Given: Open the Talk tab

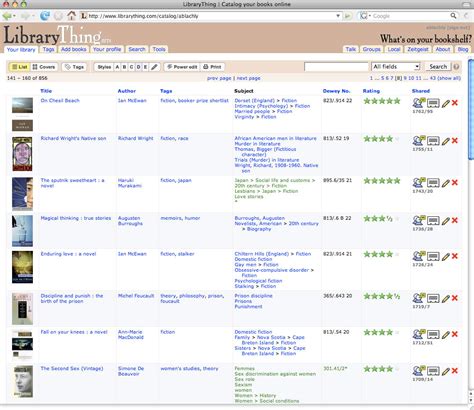Looking at the screenshot, I should [351, 49].
